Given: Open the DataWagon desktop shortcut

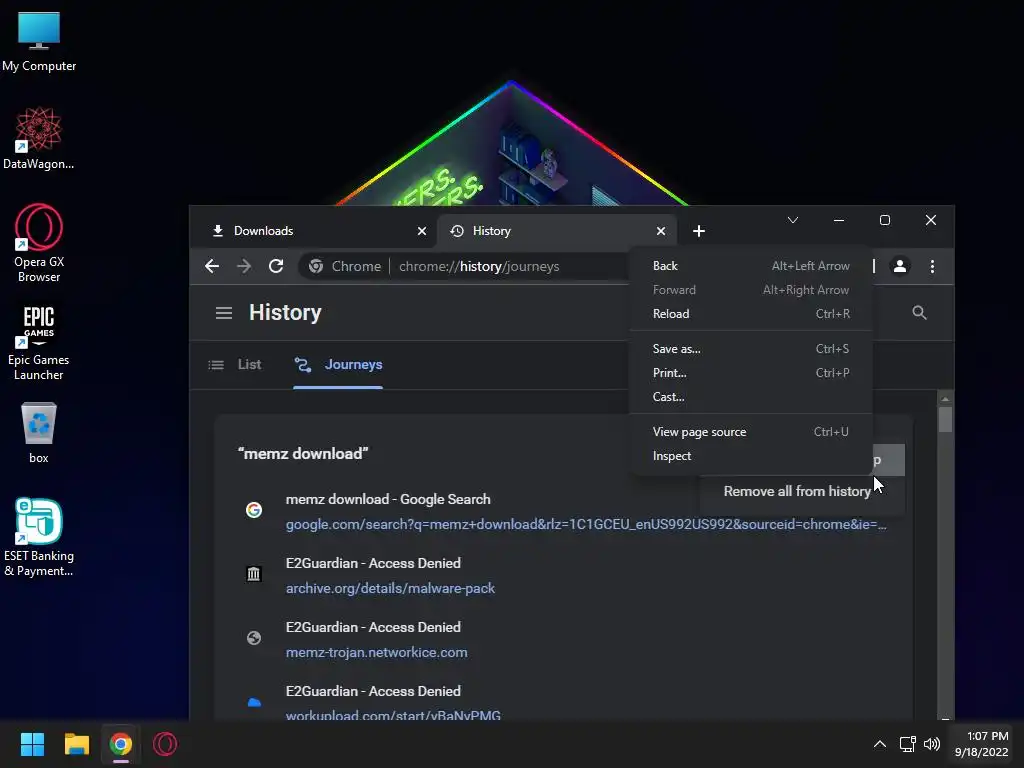Looking at the screenshot, I should point(39,138).
